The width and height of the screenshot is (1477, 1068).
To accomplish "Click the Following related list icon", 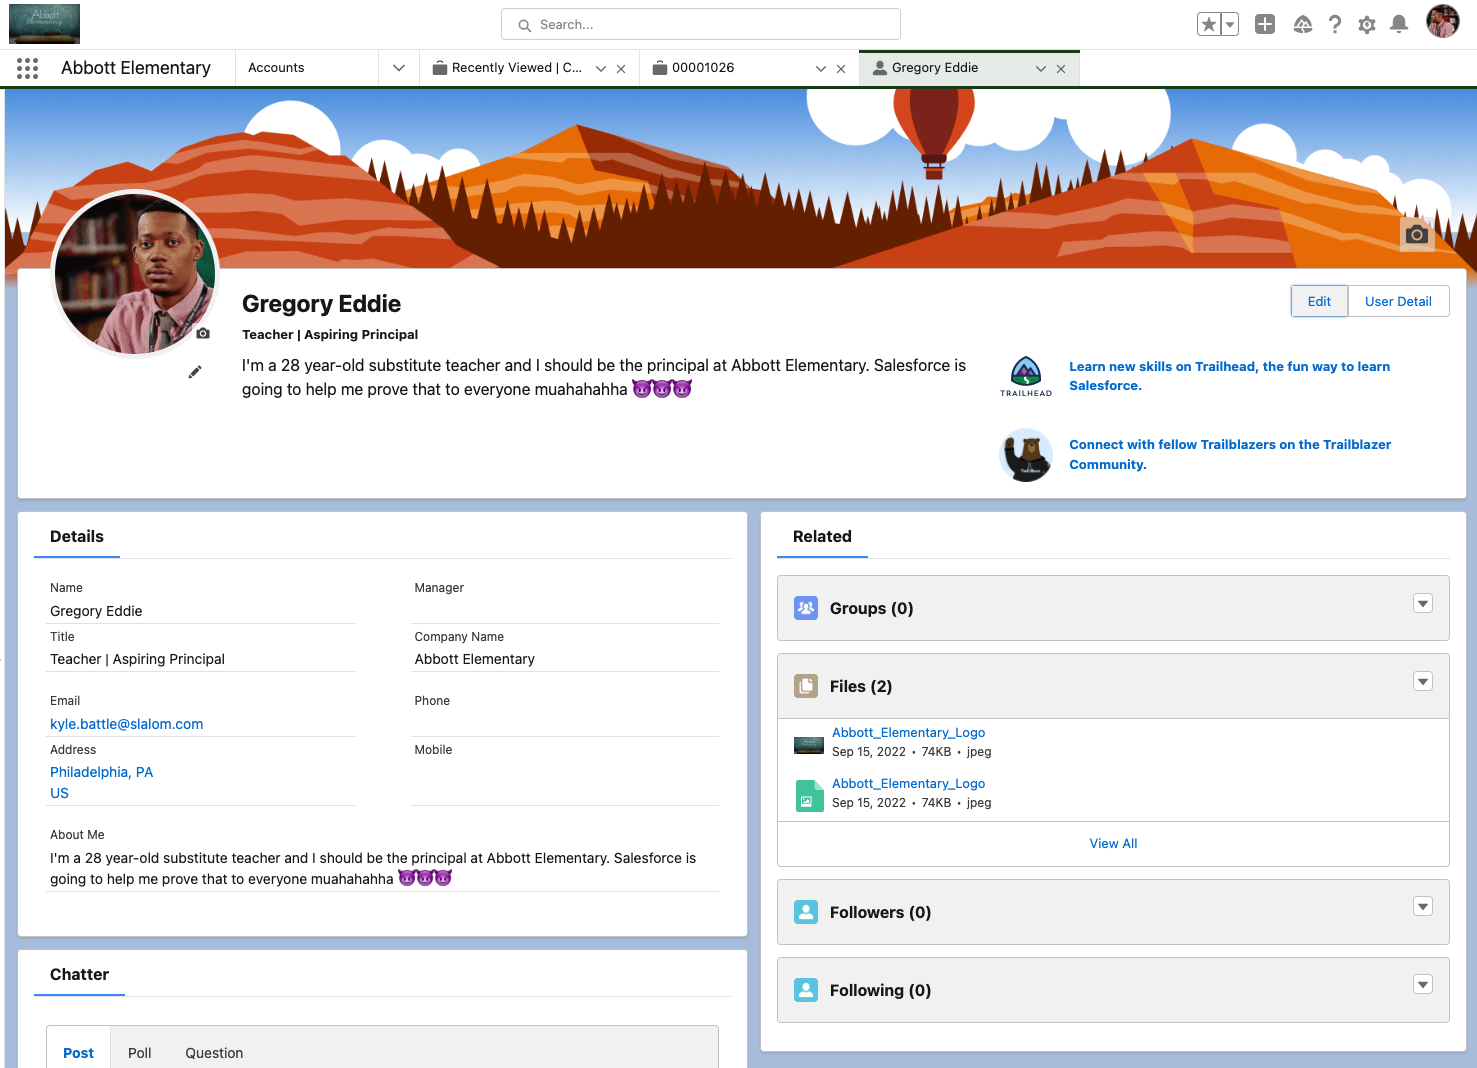I will (x=806, y=990).
